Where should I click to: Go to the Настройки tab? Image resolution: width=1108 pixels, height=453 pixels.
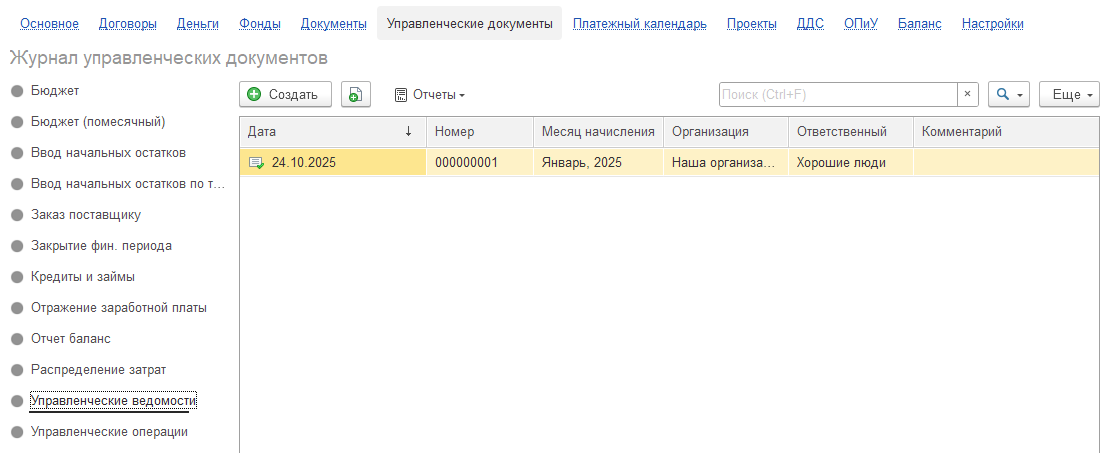pyautogui.click(x=993, y=24)
